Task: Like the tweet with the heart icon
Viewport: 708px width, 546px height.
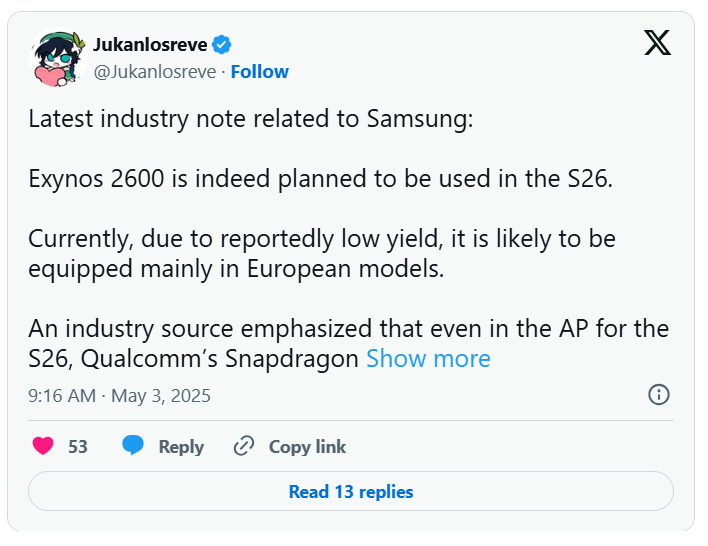Action: point(43,446)
